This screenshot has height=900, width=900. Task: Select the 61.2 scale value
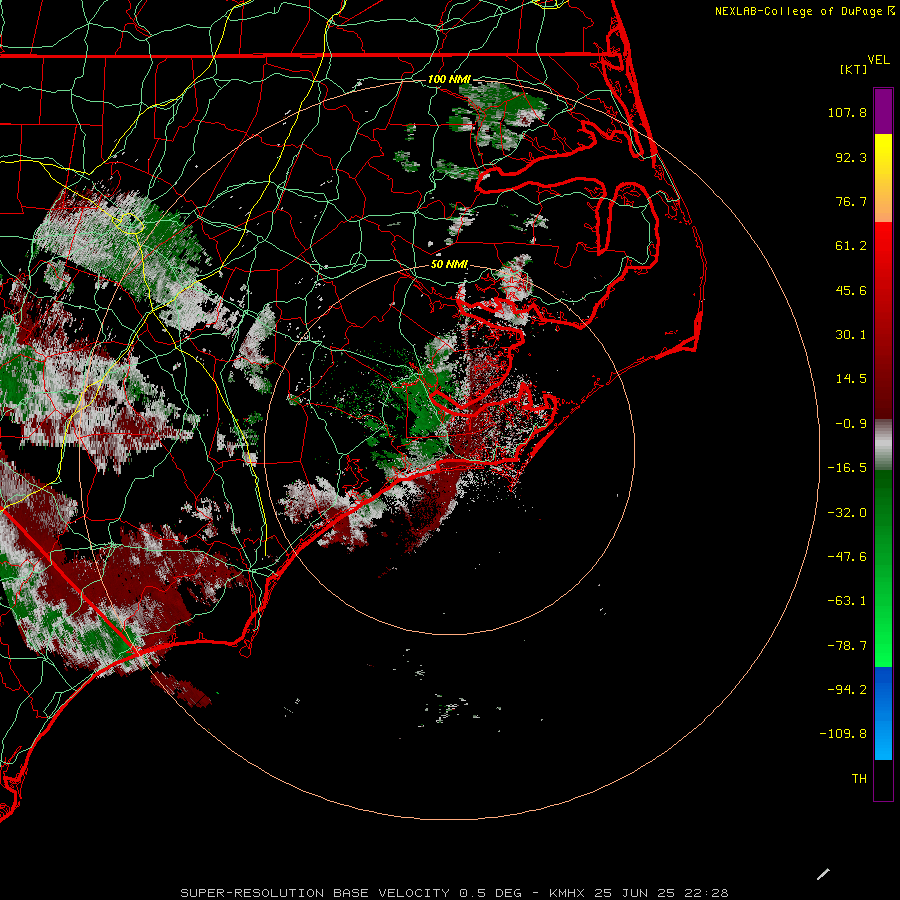[851, 246]
